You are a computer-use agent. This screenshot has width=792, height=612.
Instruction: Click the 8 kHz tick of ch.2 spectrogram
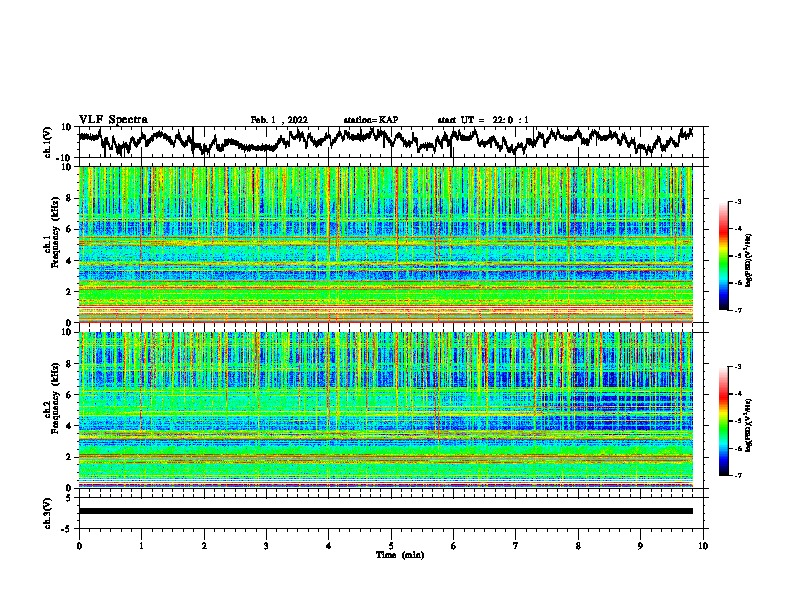[x=70, y=364]
